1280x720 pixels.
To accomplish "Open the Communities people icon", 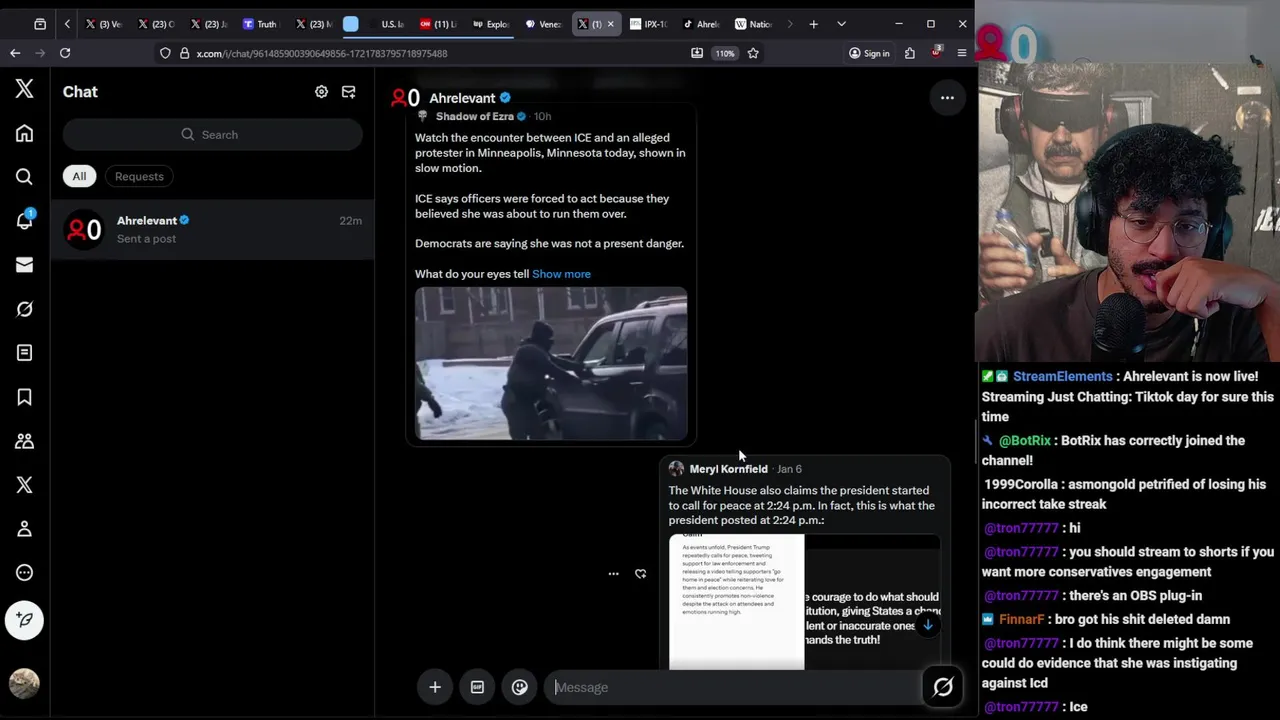I will click(x=24, y=441).
